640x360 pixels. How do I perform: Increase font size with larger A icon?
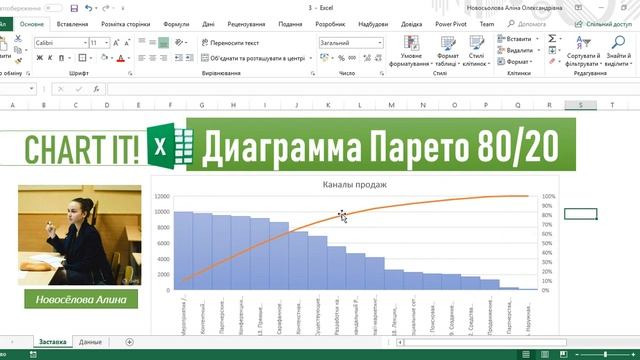coord(116,42)
